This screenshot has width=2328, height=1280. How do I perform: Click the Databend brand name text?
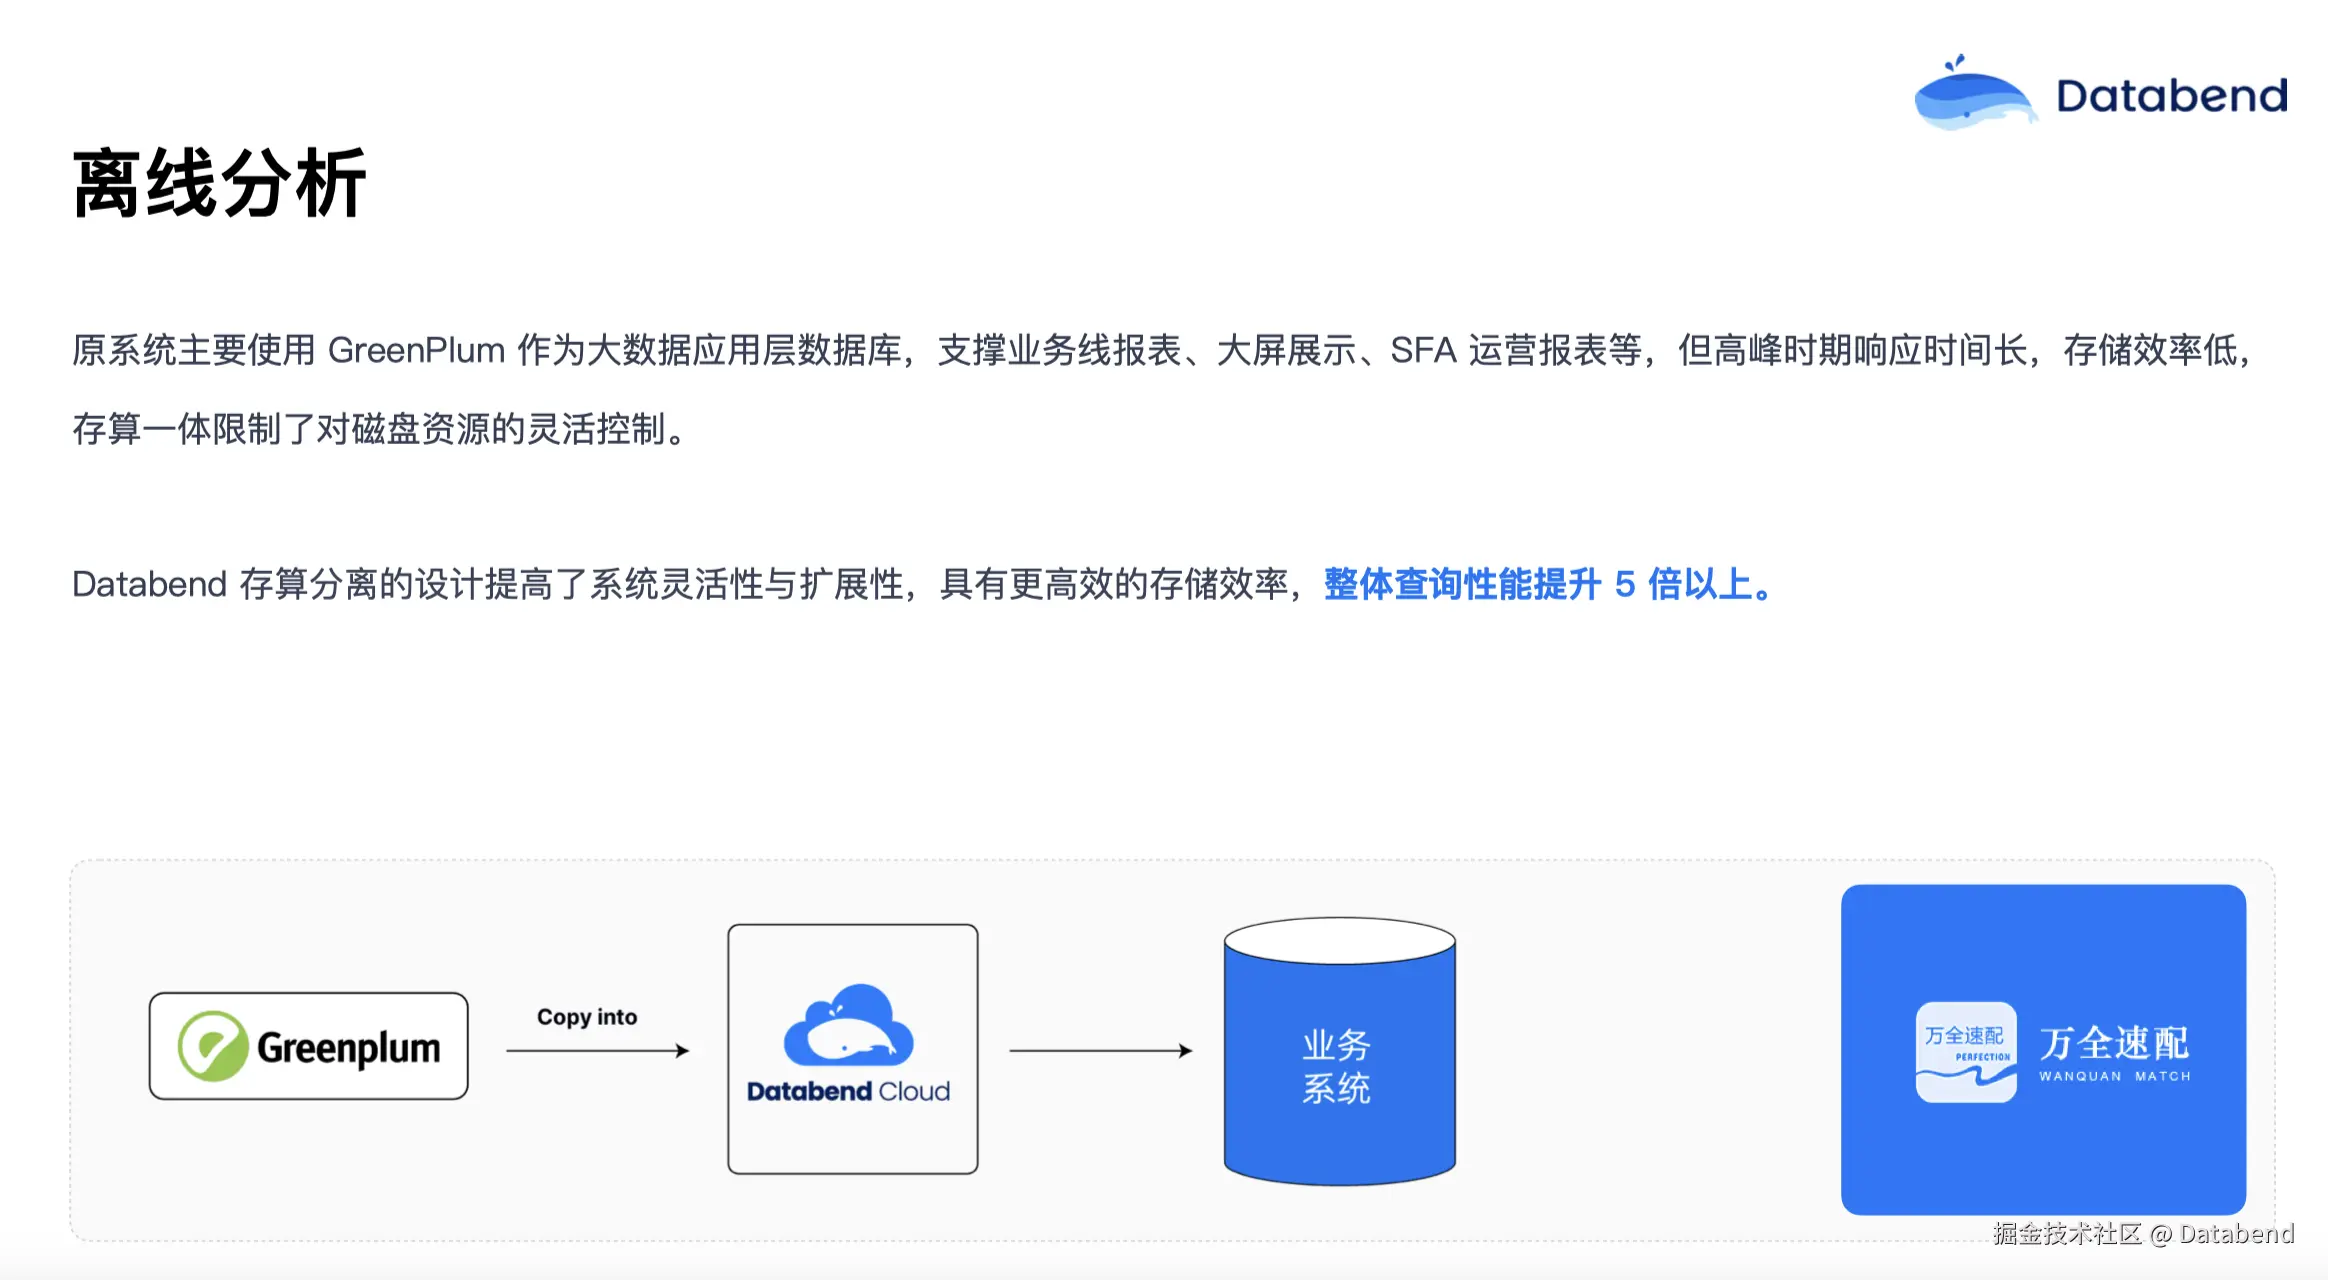point(2171,96)
